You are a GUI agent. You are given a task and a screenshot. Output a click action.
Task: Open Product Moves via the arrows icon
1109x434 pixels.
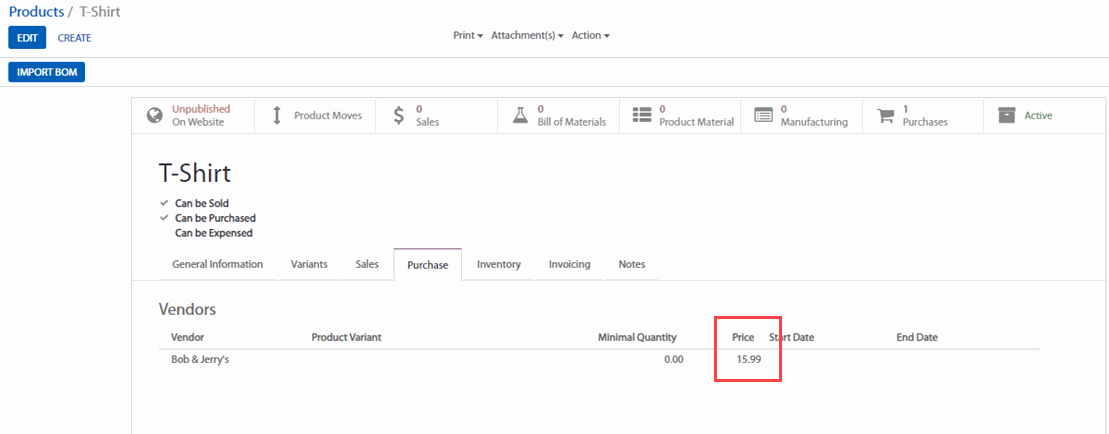coord(277,115)
